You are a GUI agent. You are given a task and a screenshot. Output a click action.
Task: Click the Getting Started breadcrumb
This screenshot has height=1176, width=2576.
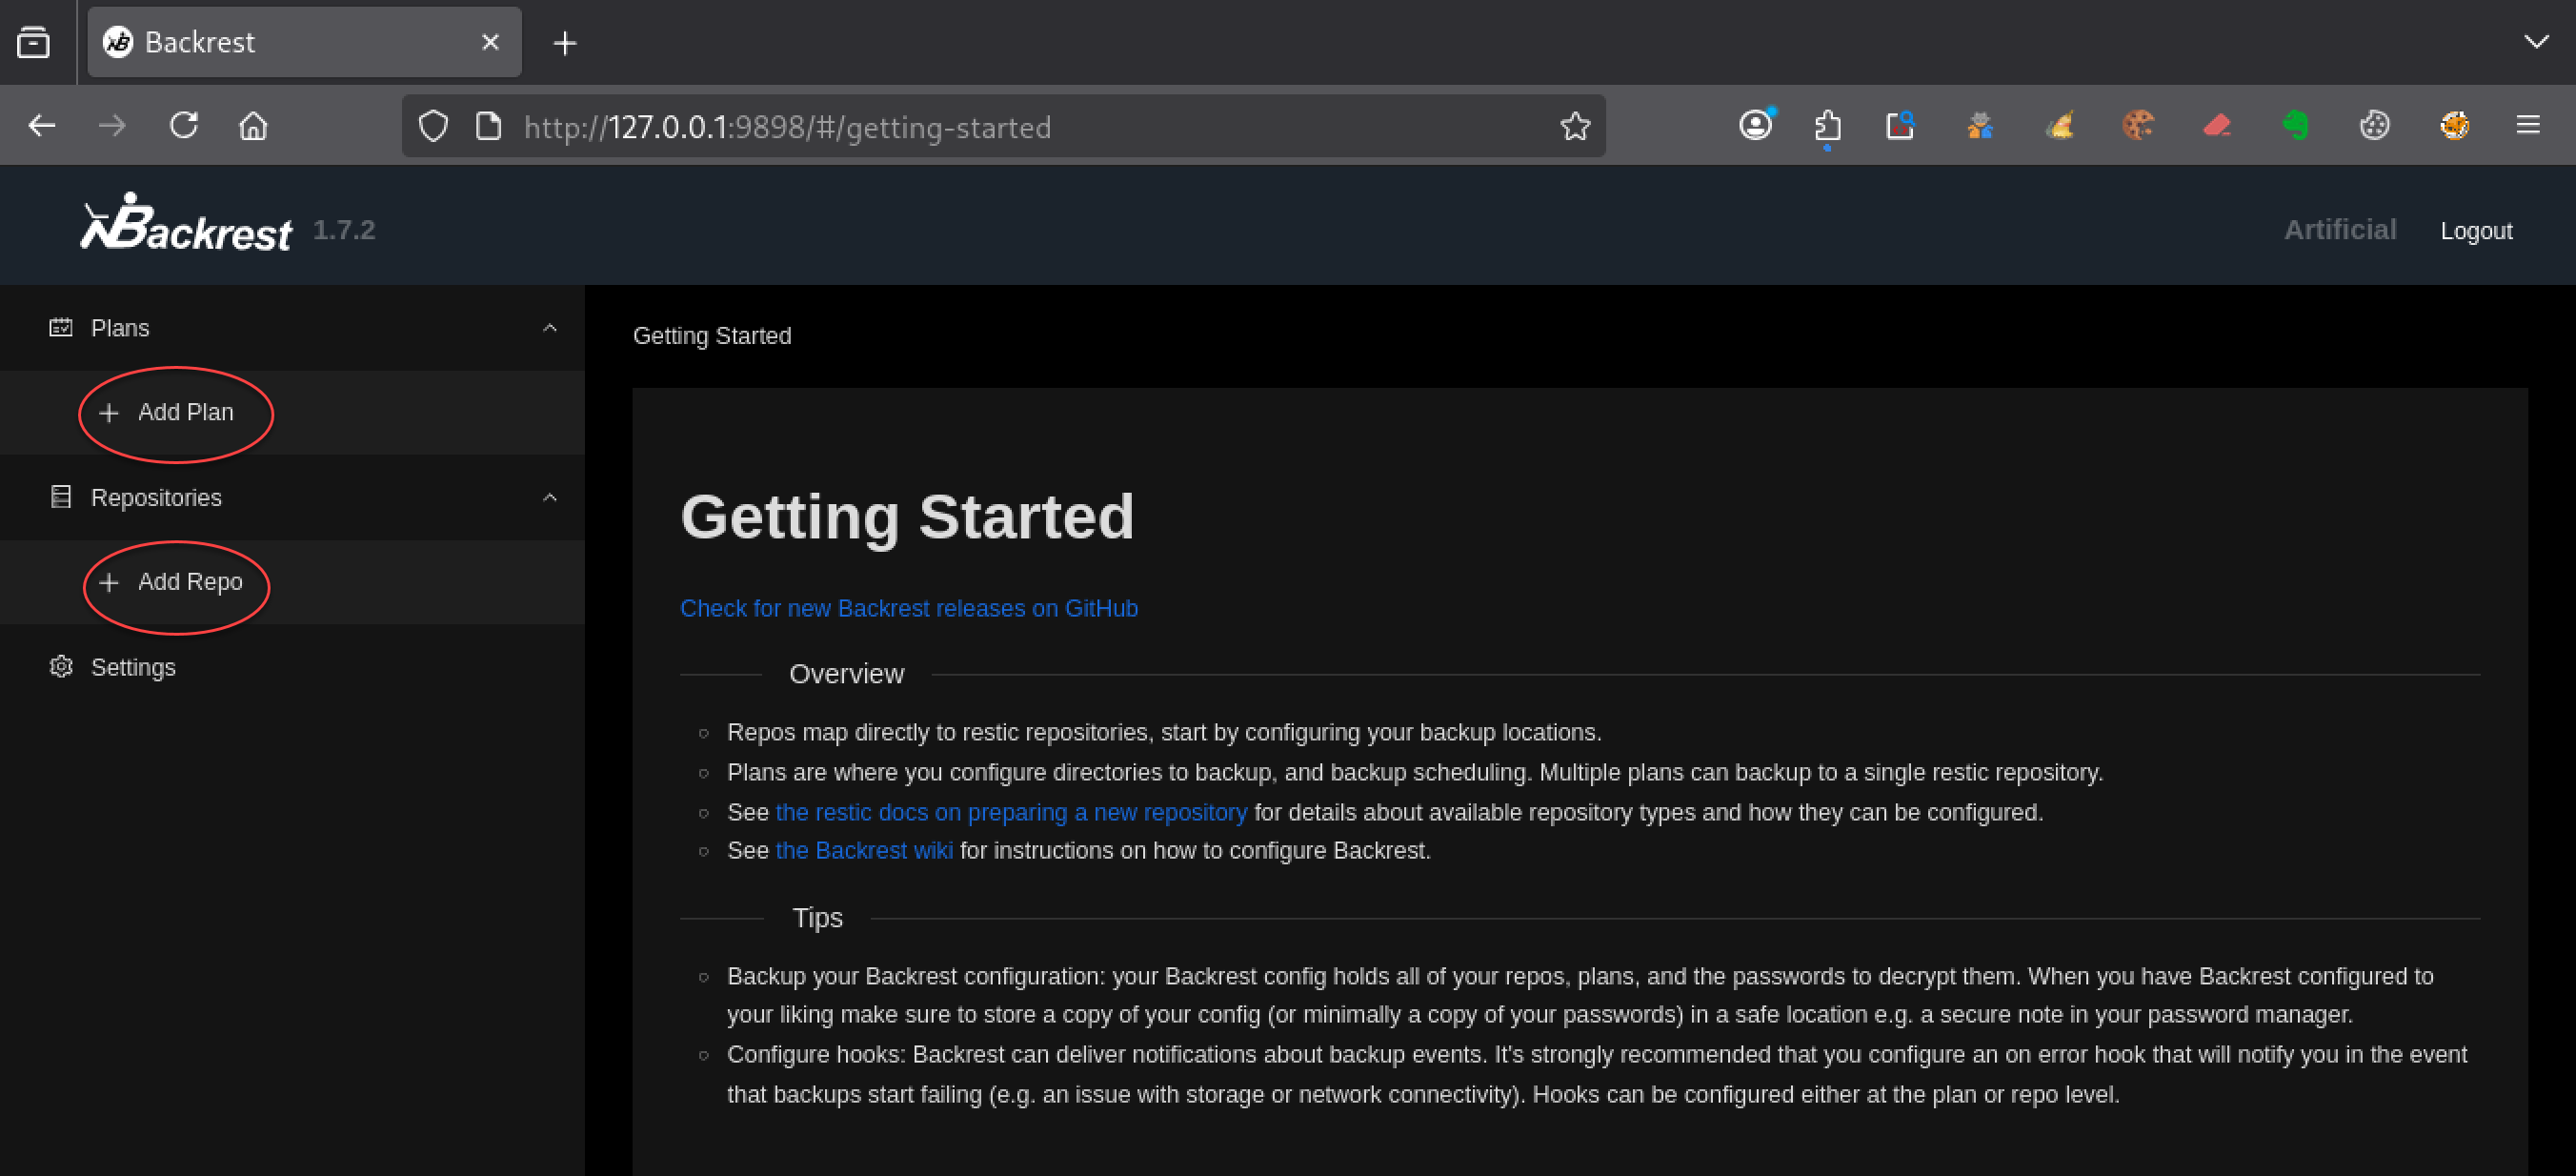[x=712, y=336]
